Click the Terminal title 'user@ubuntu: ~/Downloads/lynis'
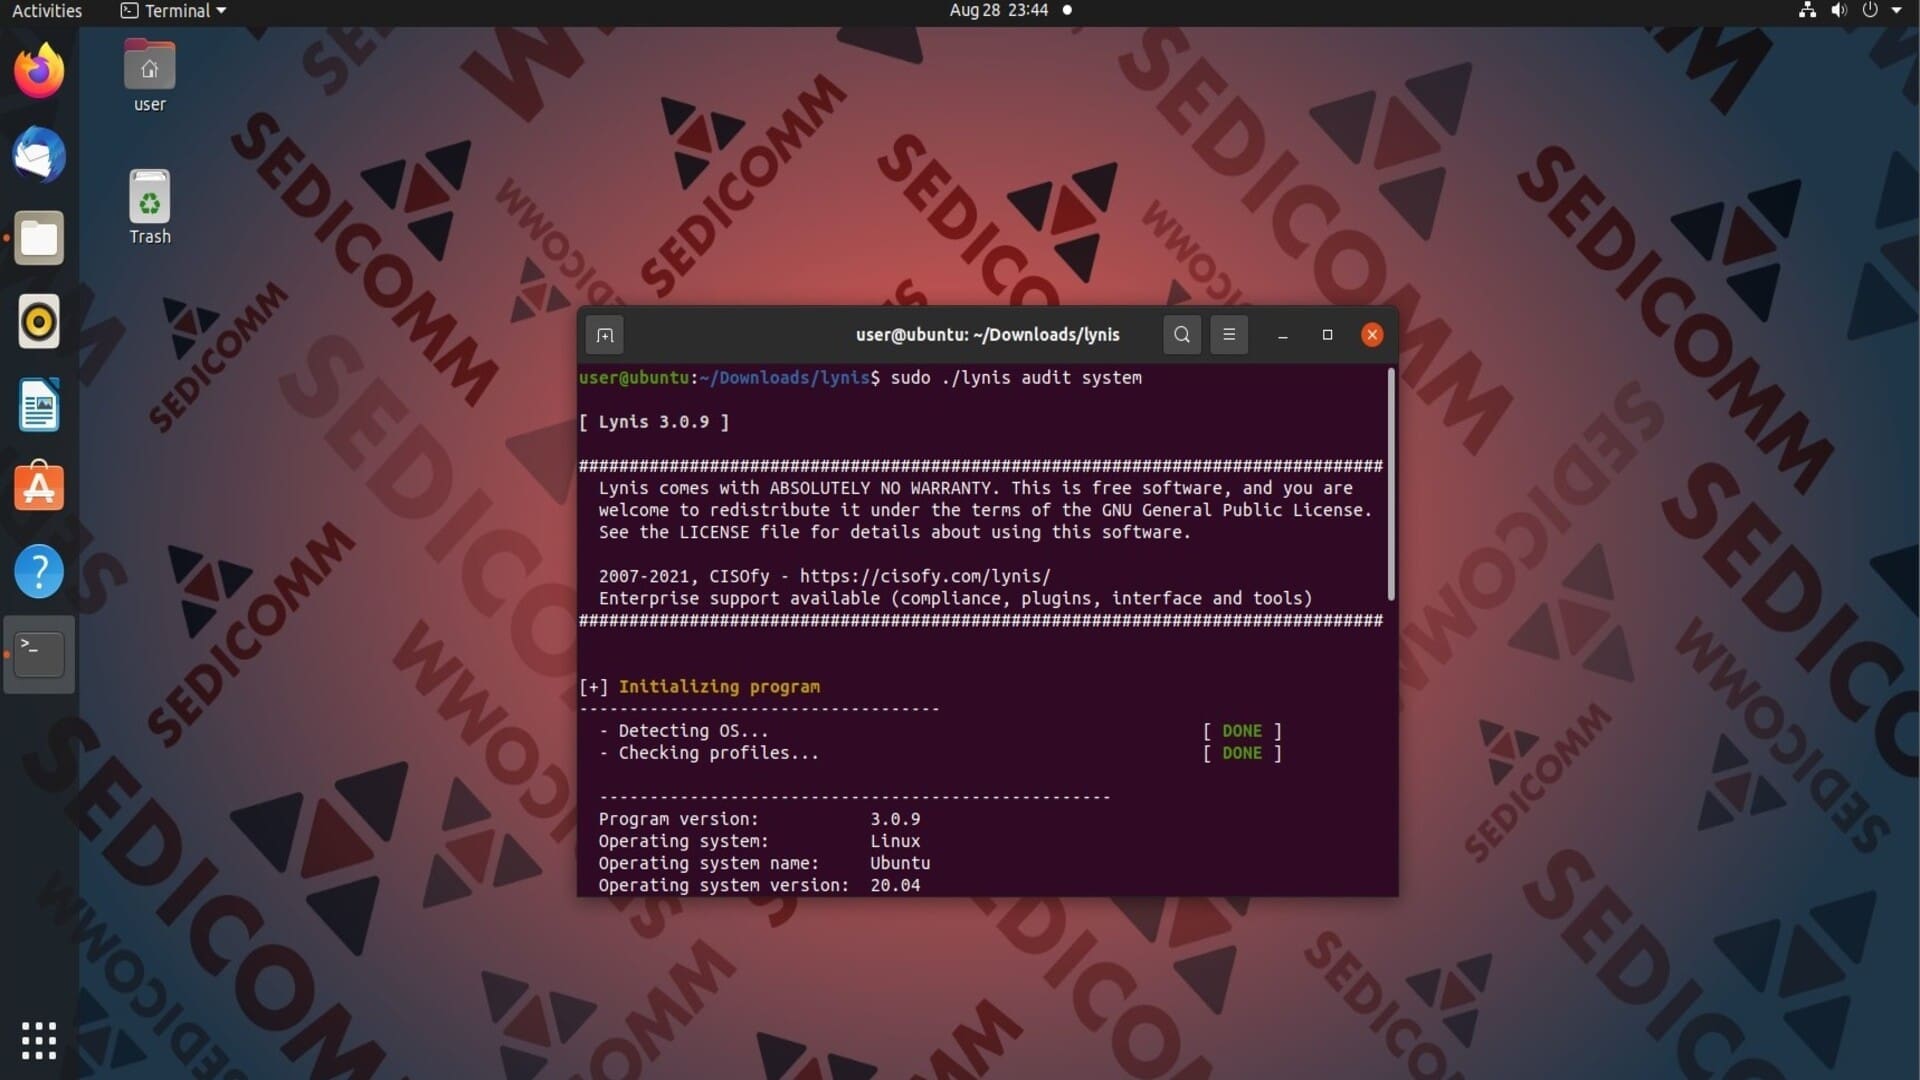 click(x=988, y=335)
